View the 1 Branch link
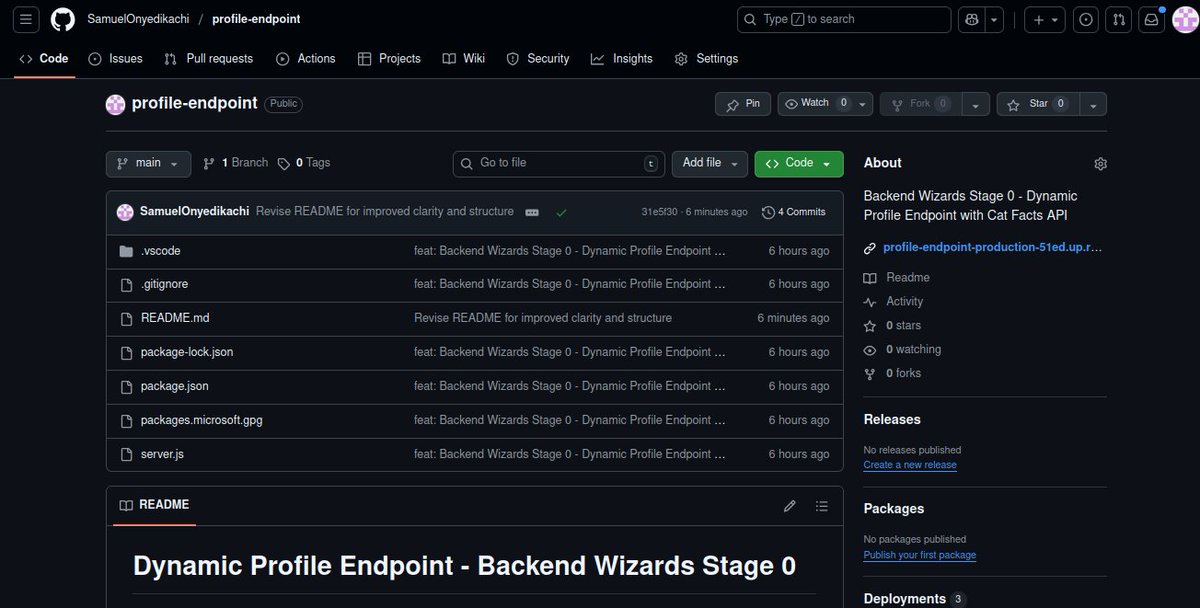The image size is (1200, 608). coord(235,163)
